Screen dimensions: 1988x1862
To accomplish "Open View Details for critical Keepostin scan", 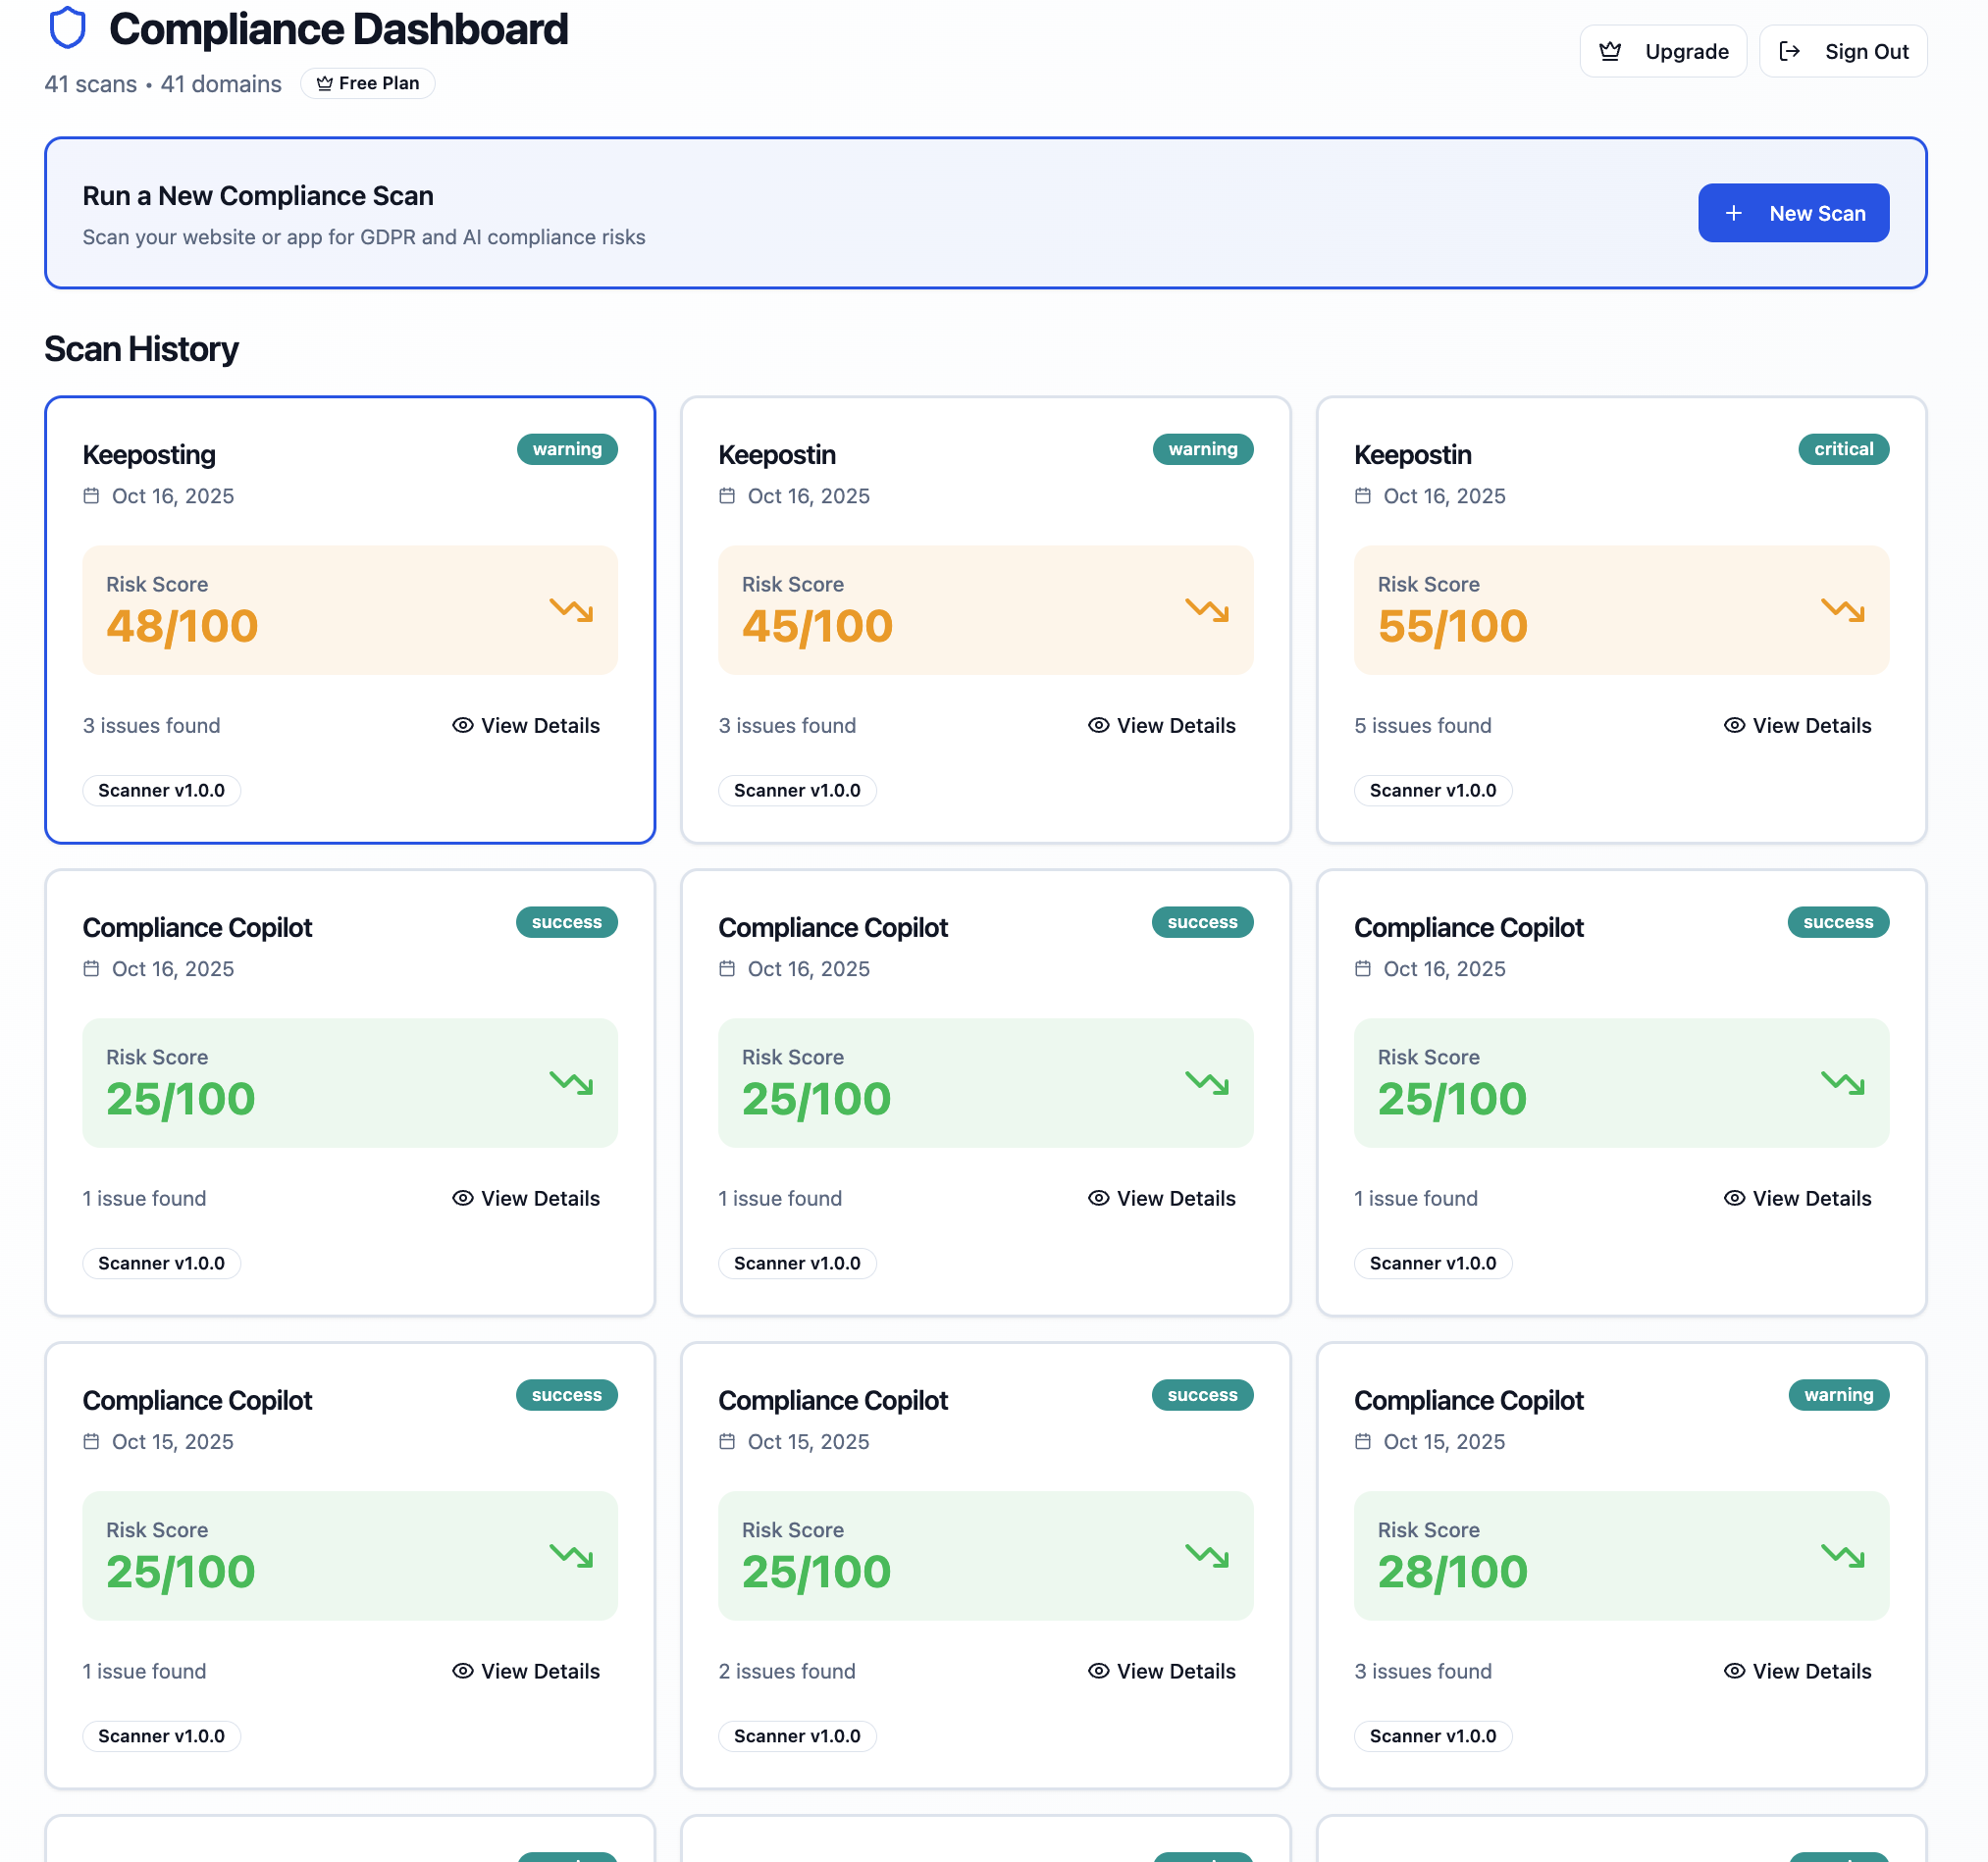I will [x=1797, y=725].
